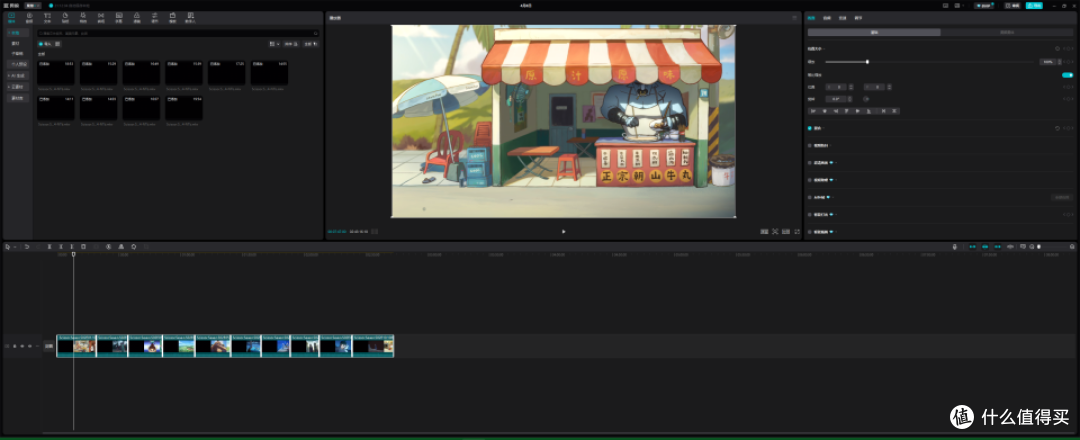Expand the cloud materials item in sidebar

pyautogui.click(x=16, y=87)
